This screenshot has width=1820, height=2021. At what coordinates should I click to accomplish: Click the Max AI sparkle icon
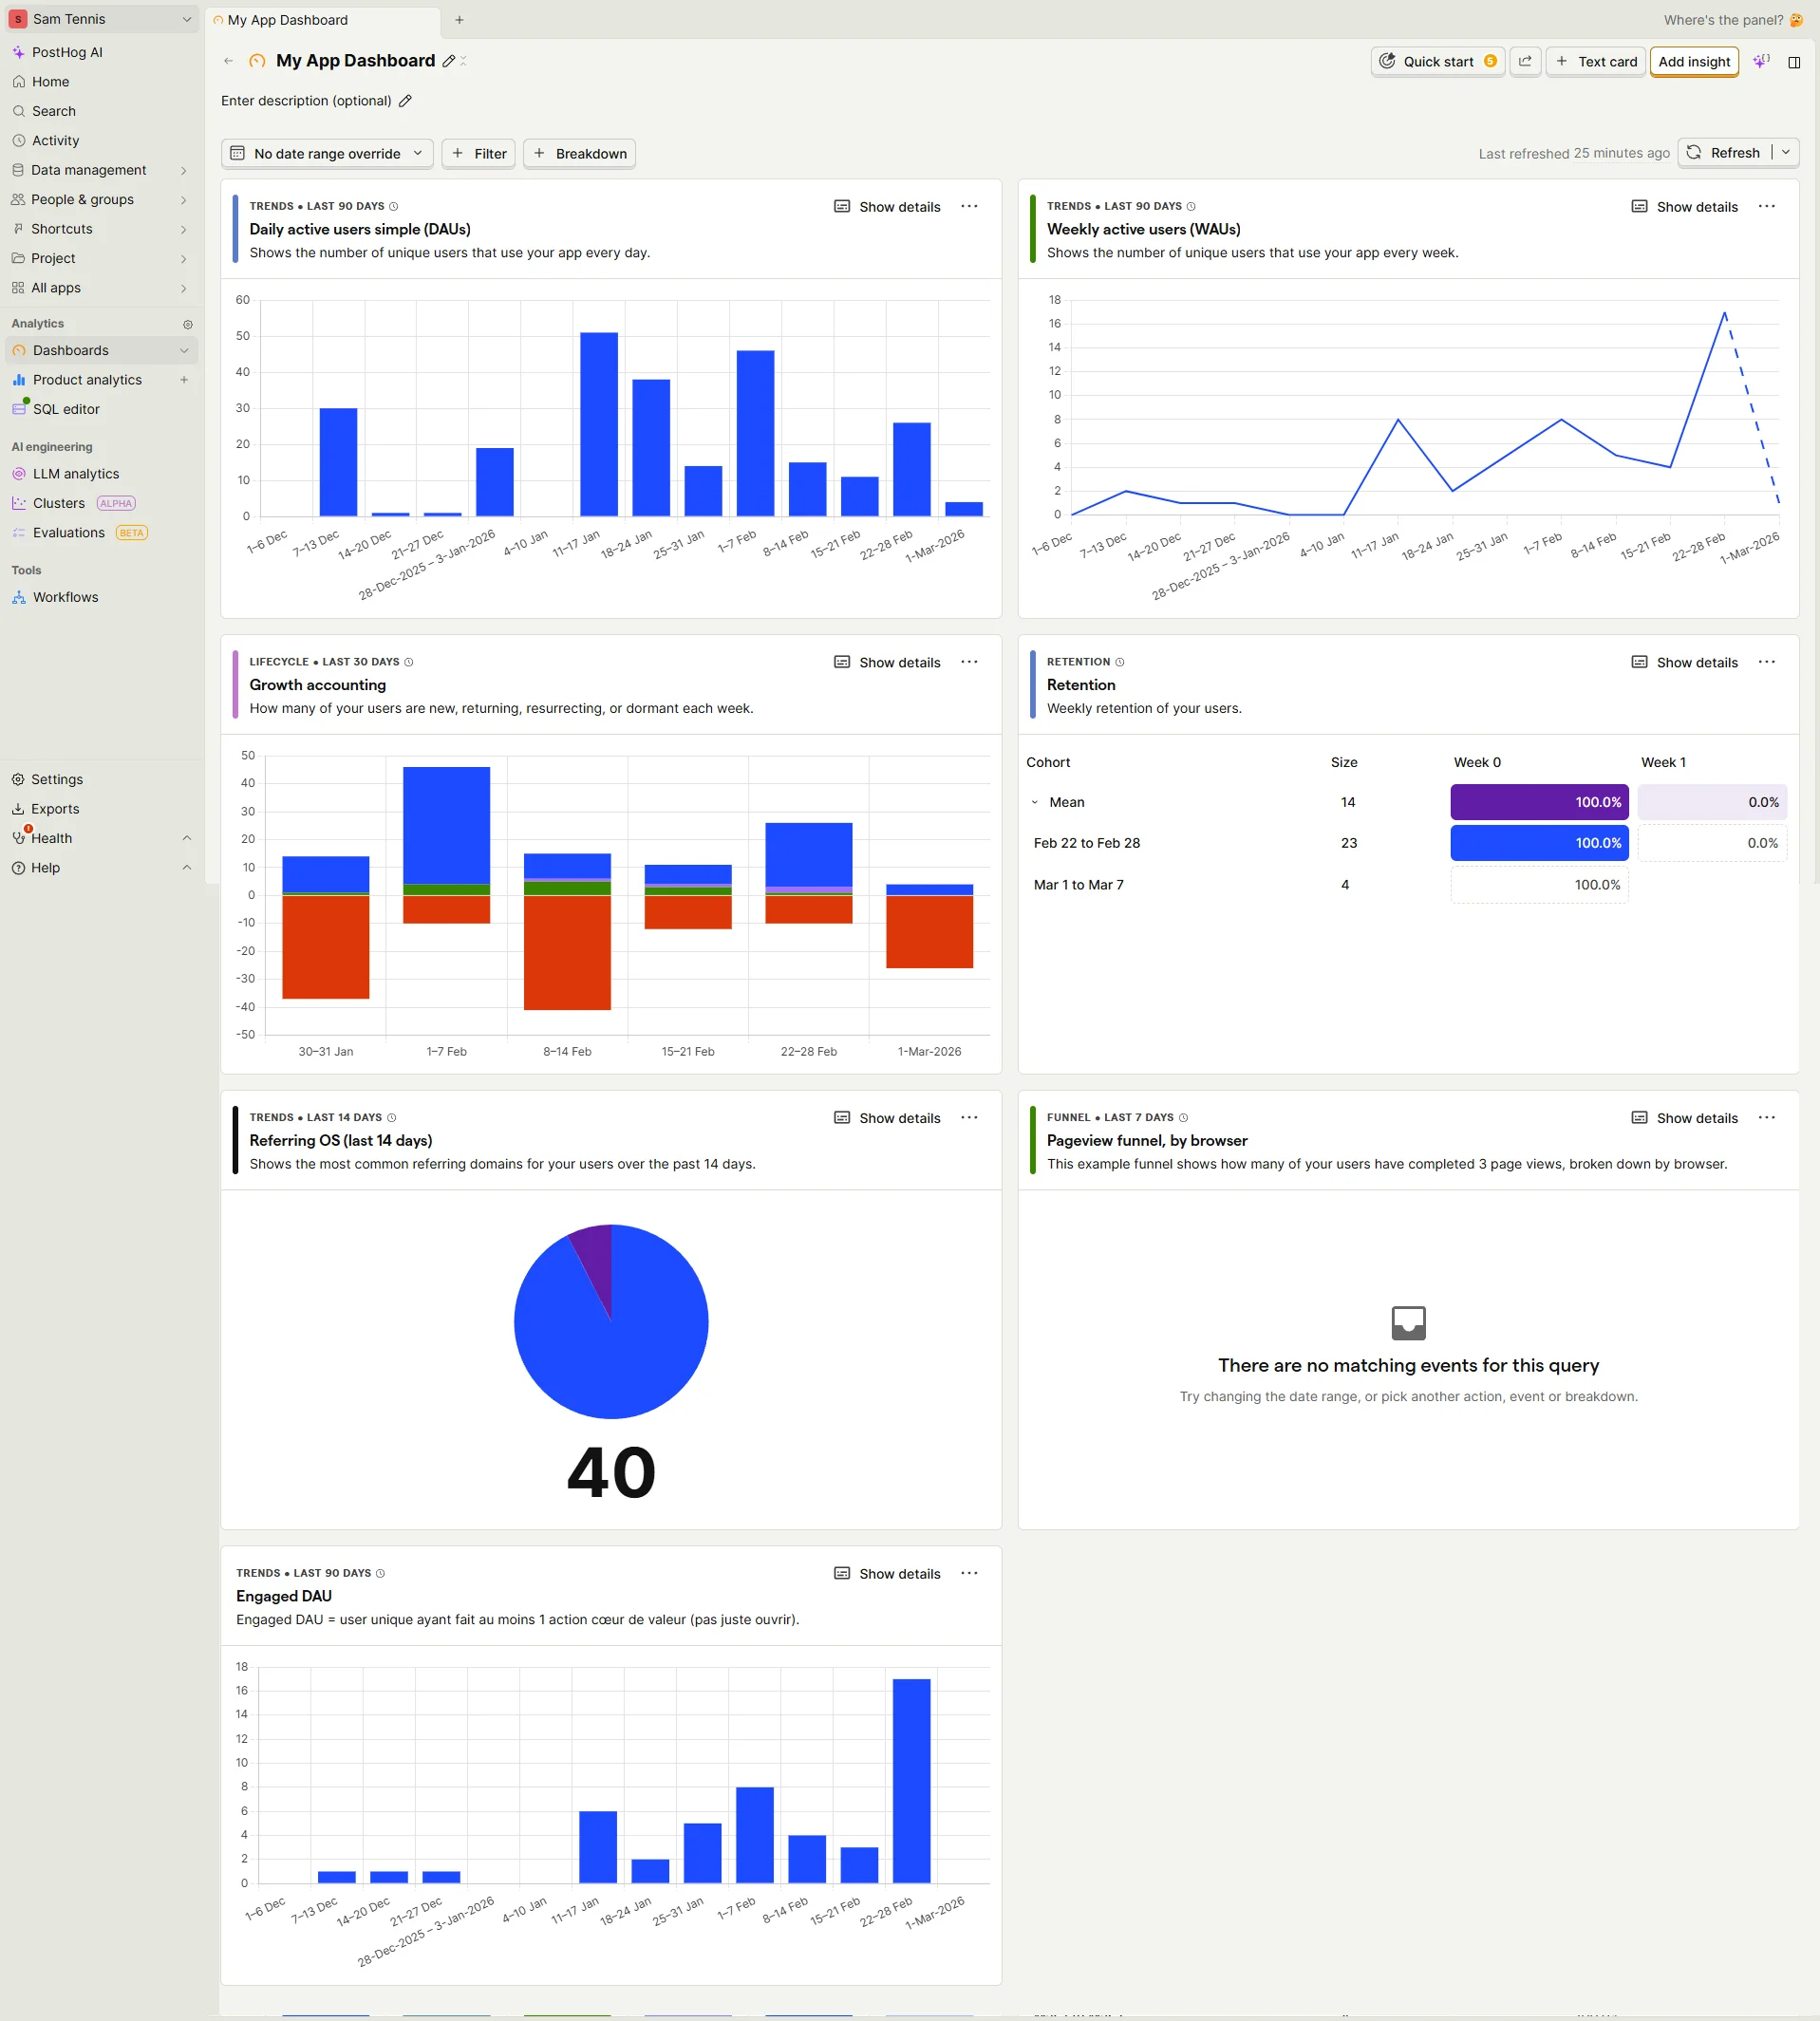(x=1761, y=61)
